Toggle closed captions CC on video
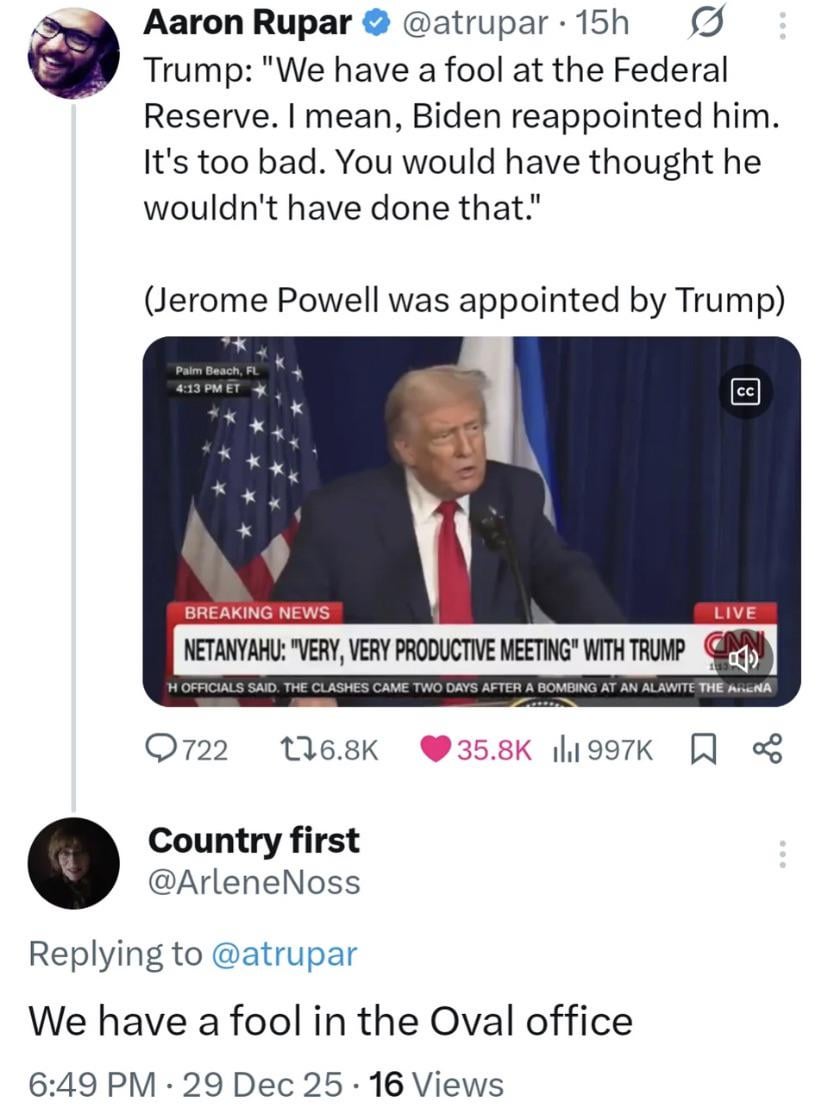 pos(746,391)
